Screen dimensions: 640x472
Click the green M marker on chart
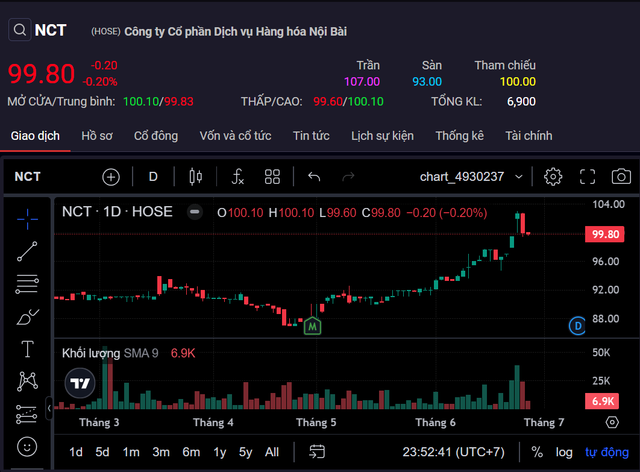(312, 326)
